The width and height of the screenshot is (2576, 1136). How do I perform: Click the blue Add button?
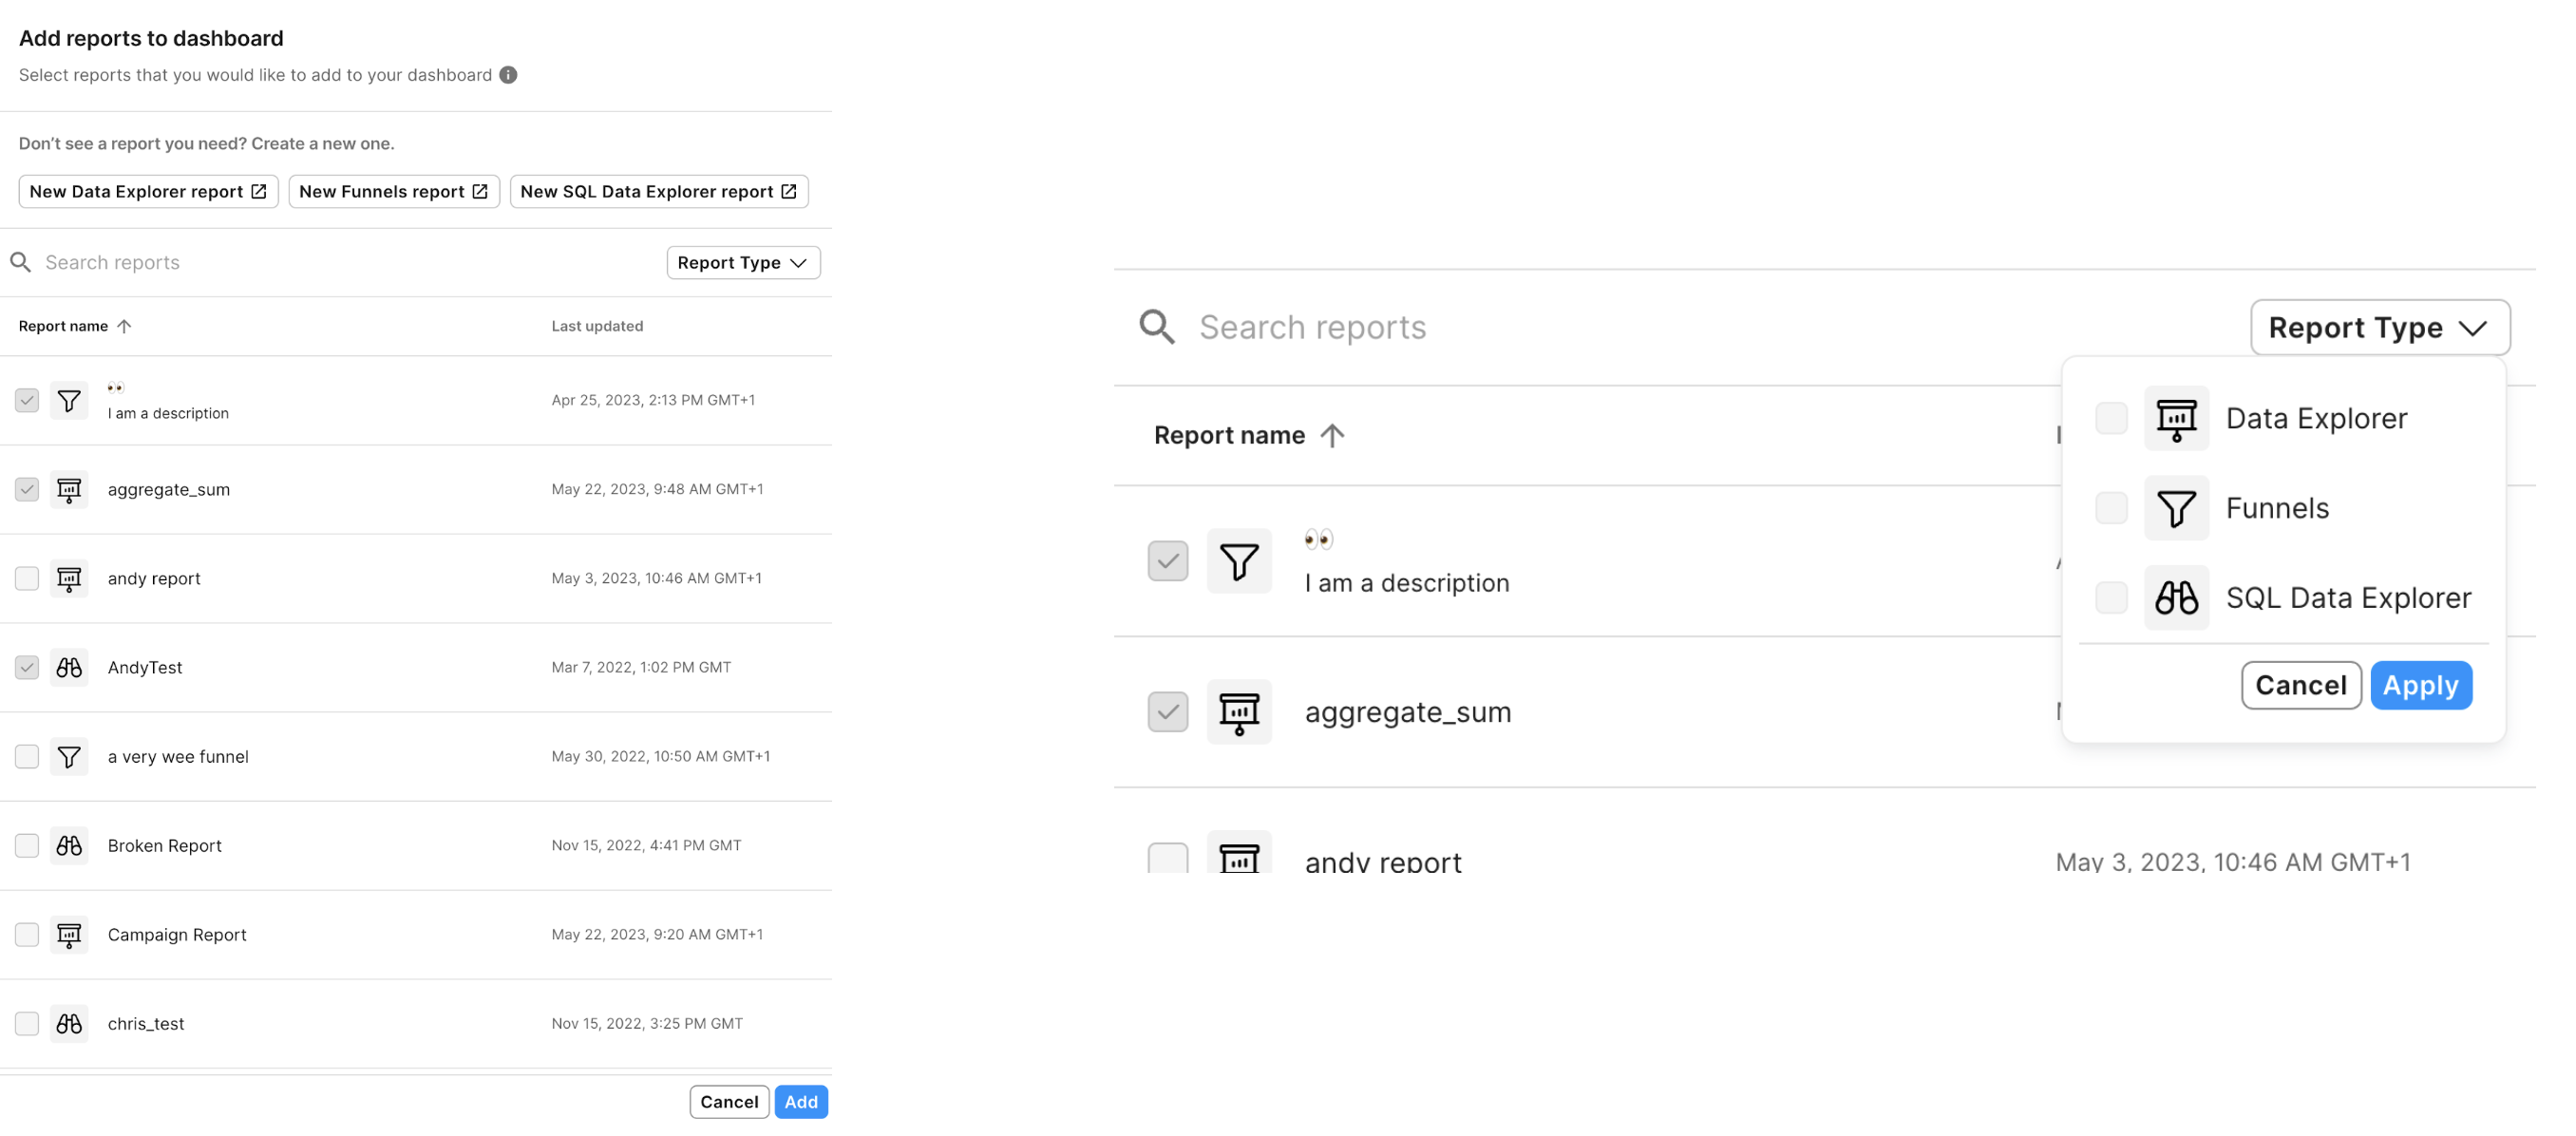tap(800, 1101)
